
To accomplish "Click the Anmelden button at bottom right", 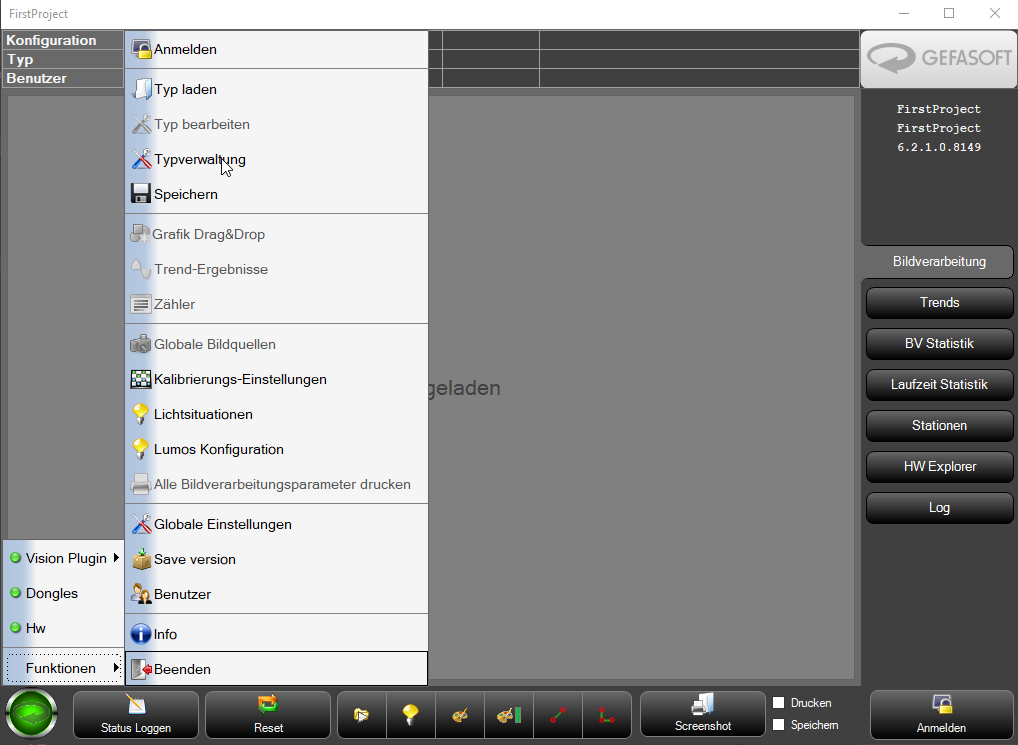I will point(941,714).
